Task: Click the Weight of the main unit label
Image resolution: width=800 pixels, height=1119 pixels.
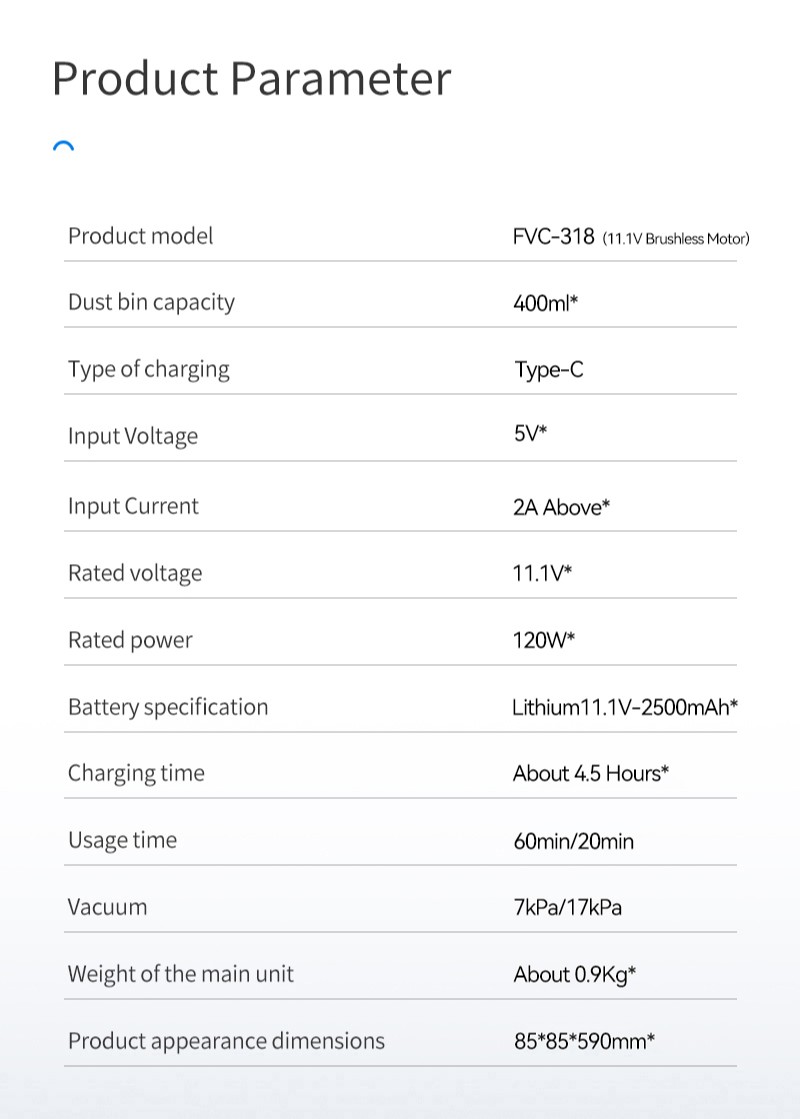Action: 181,974
